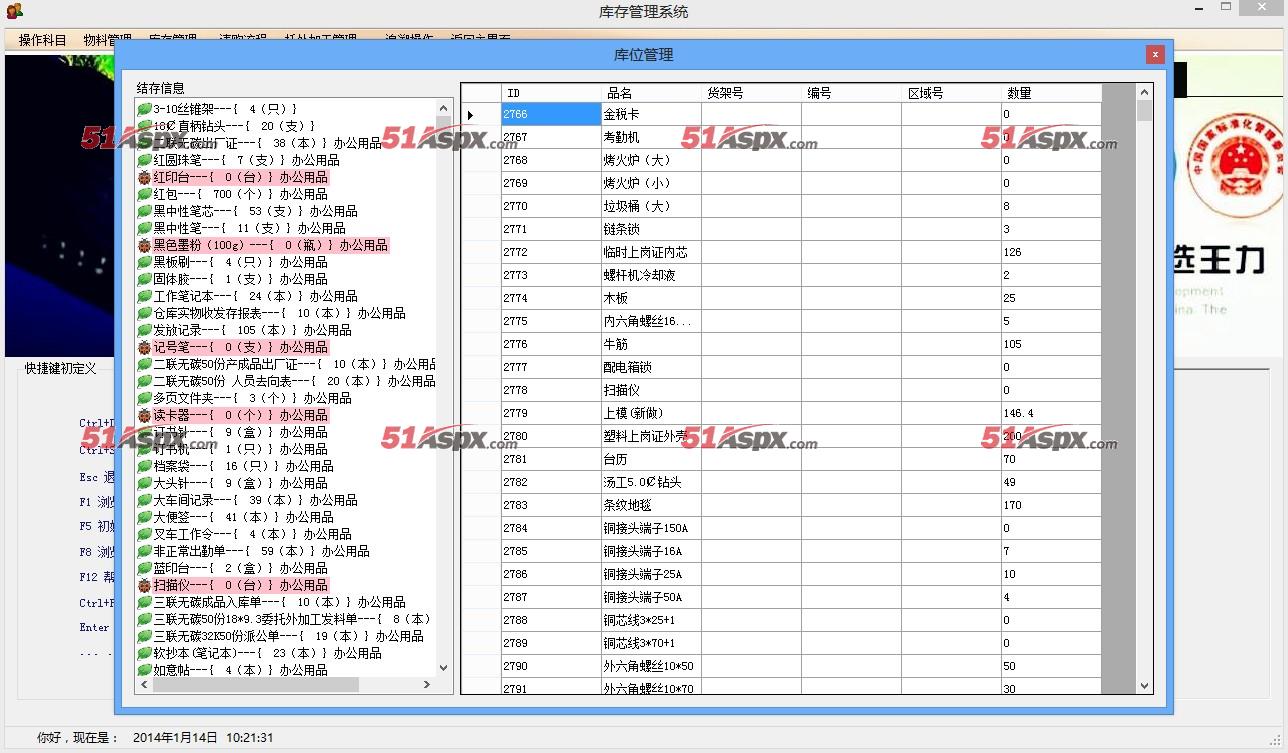Viewport: 1288px width, 753px height.
Task: Select the 垃圾桶（大） cell
Action: (x=651, y=206)
